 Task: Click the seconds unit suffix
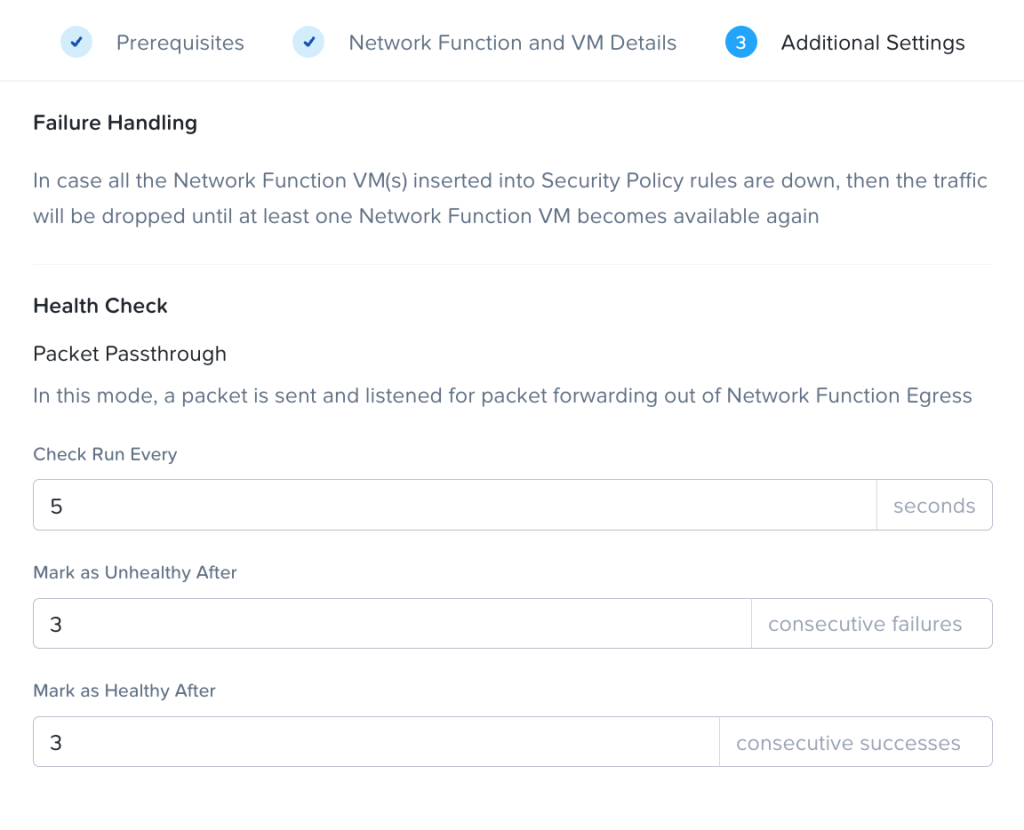[934, 505]
